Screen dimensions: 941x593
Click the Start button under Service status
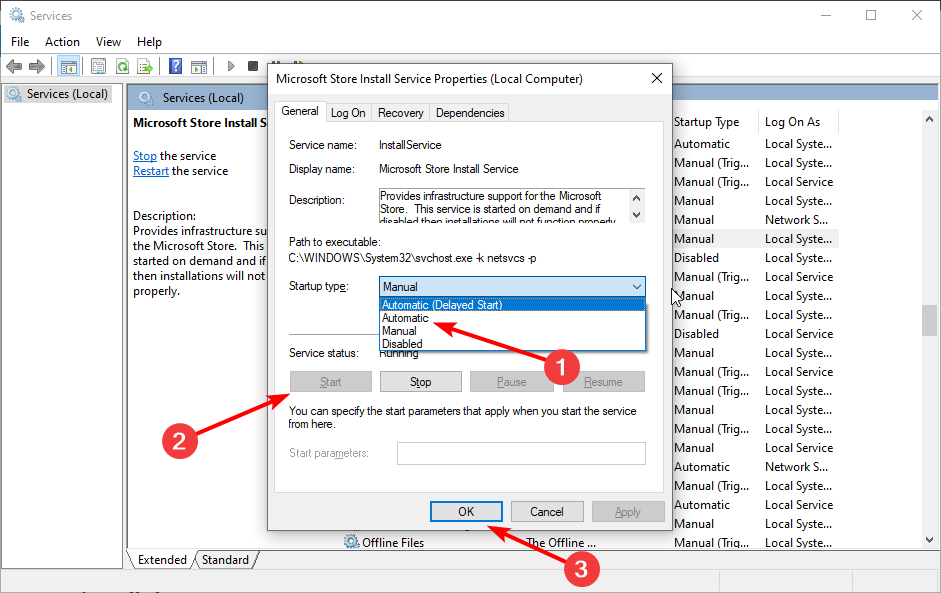(331, 382)
